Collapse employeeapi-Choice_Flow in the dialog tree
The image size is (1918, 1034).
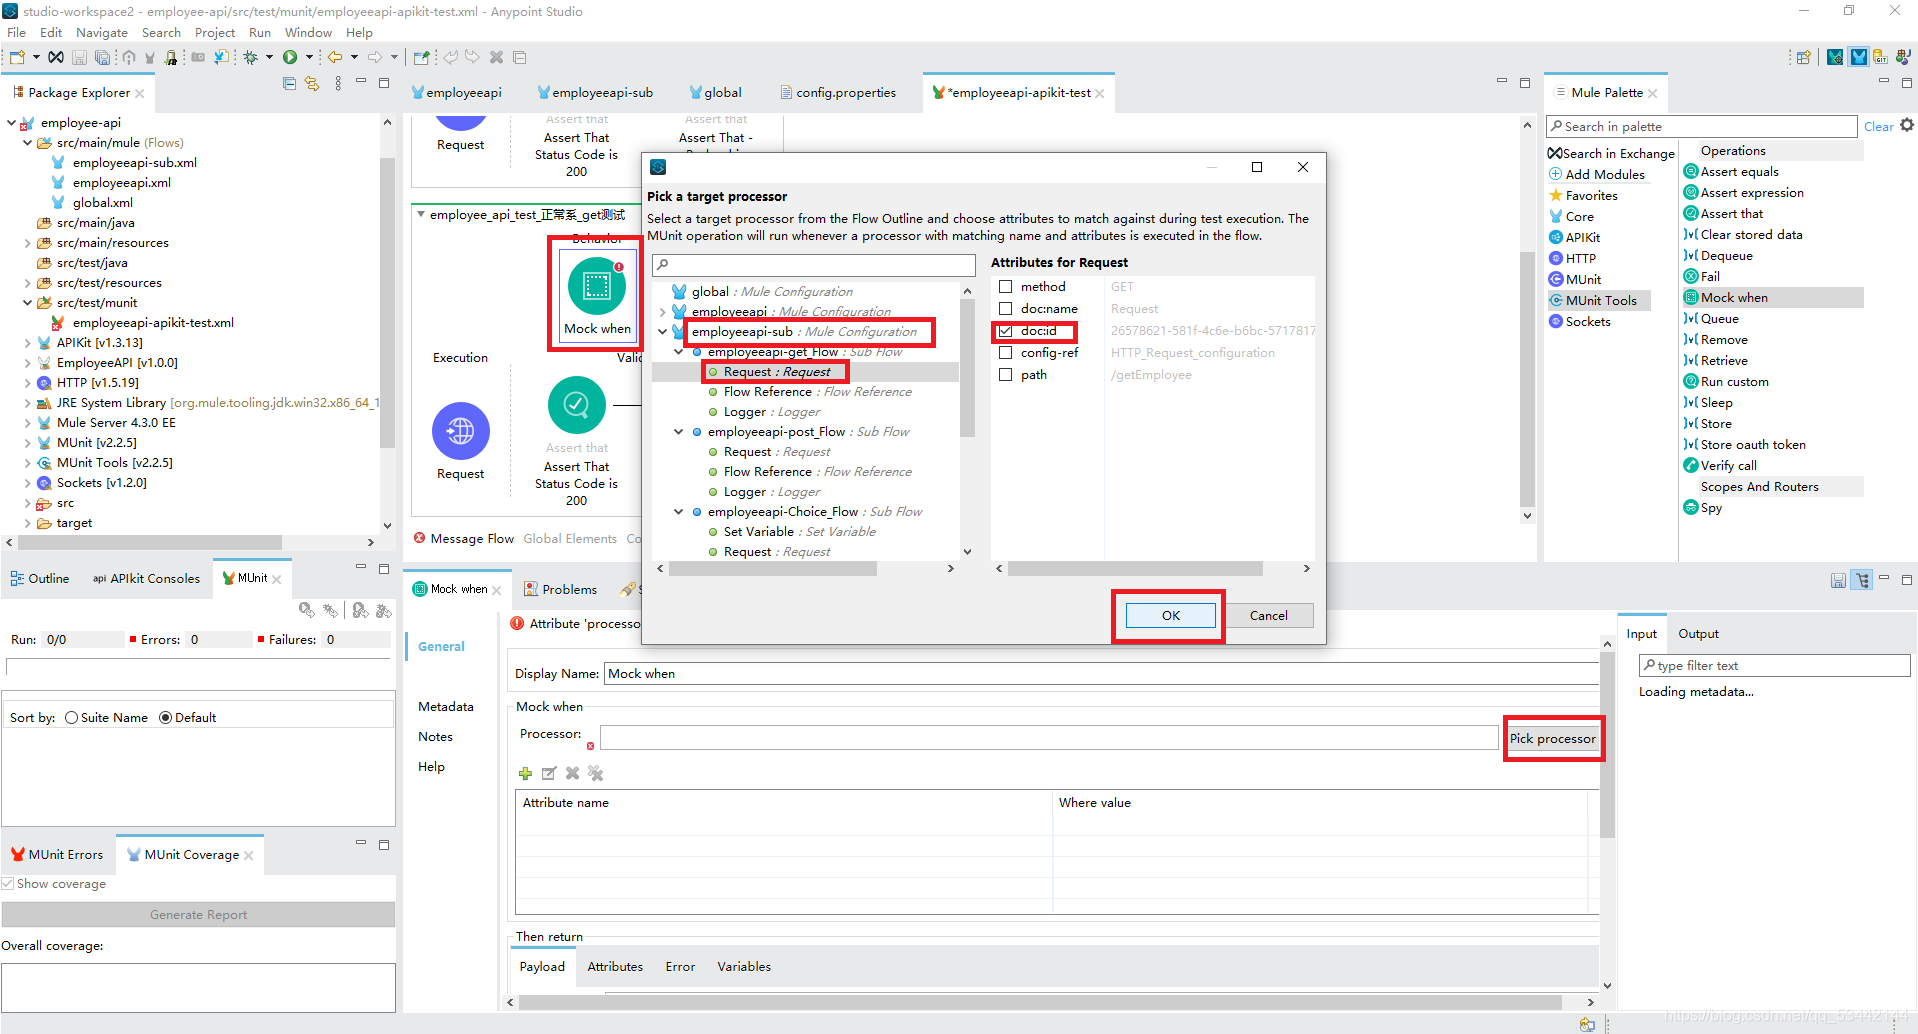679,512
